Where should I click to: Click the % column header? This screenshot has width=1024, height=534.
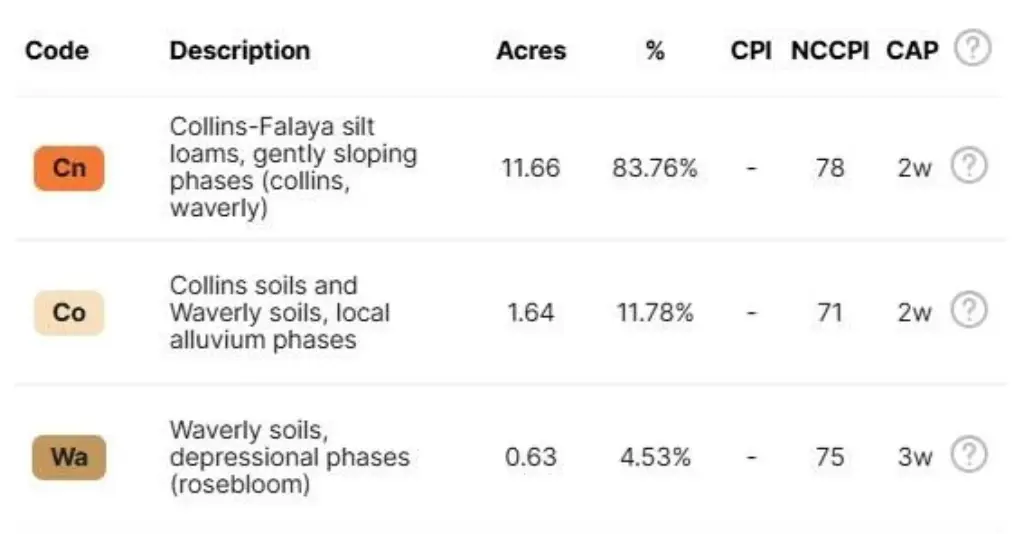coord(655,50)
